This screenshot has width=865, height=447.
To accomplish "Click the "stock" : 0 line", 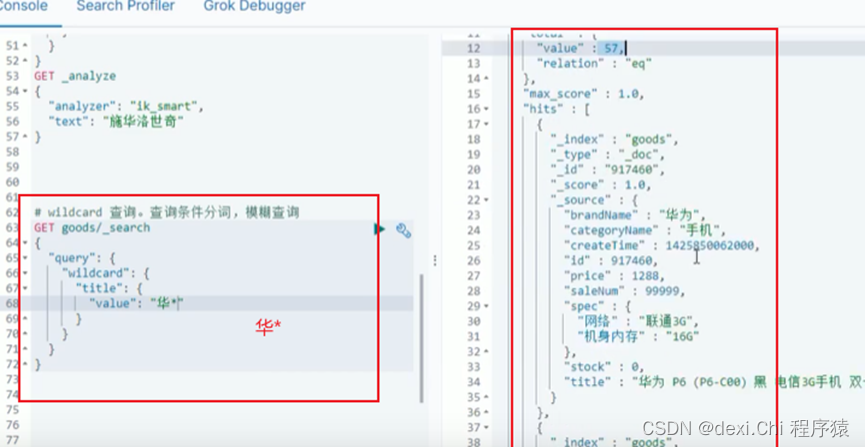I will pyautogui.click(x=604, y=366).
